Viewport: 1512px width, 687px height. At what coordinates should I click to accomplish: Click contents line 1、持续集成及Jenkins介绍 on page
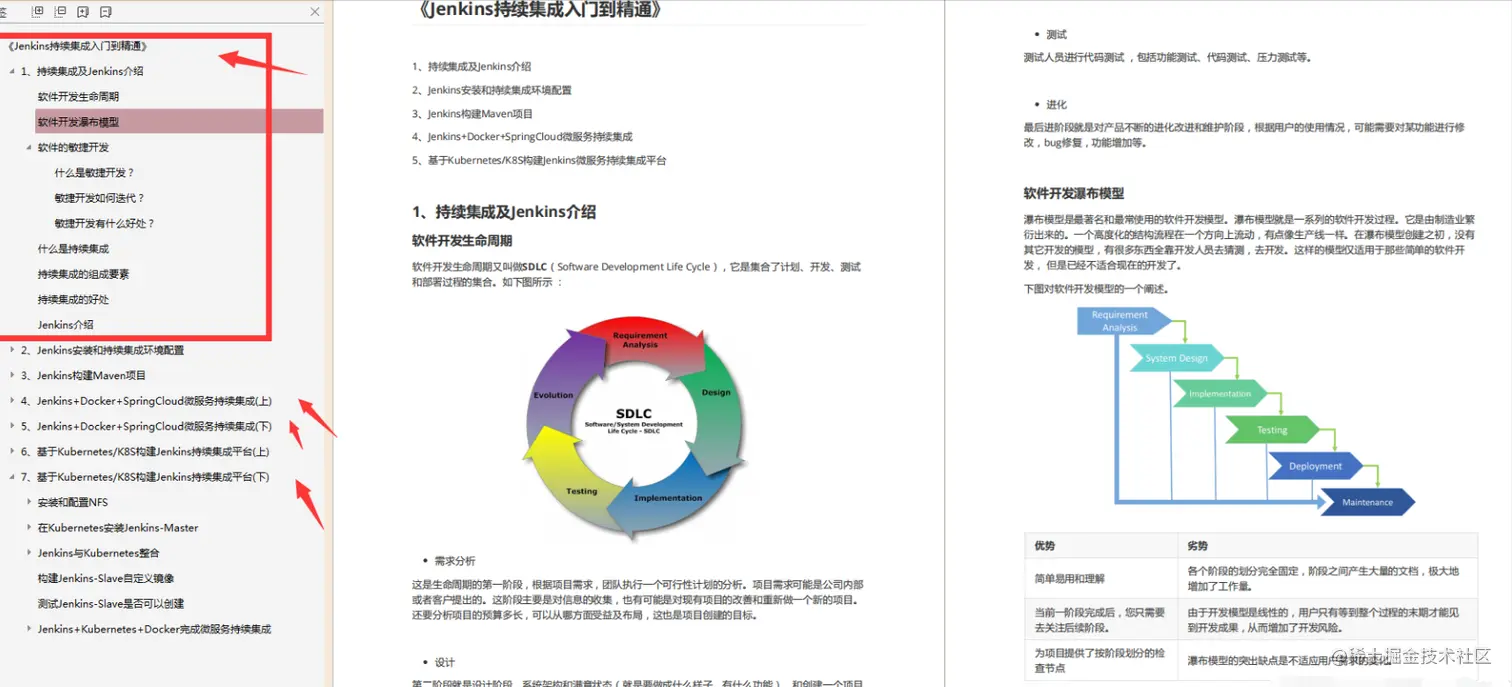[471, 66]
